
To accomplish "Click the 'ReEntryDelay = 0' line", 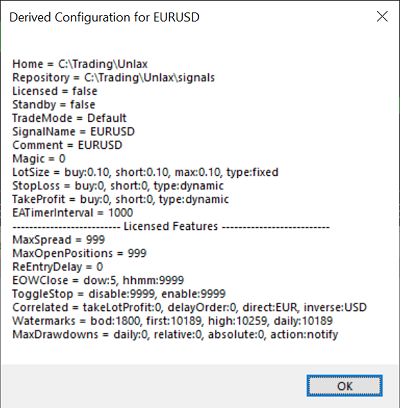I will 58,267.
